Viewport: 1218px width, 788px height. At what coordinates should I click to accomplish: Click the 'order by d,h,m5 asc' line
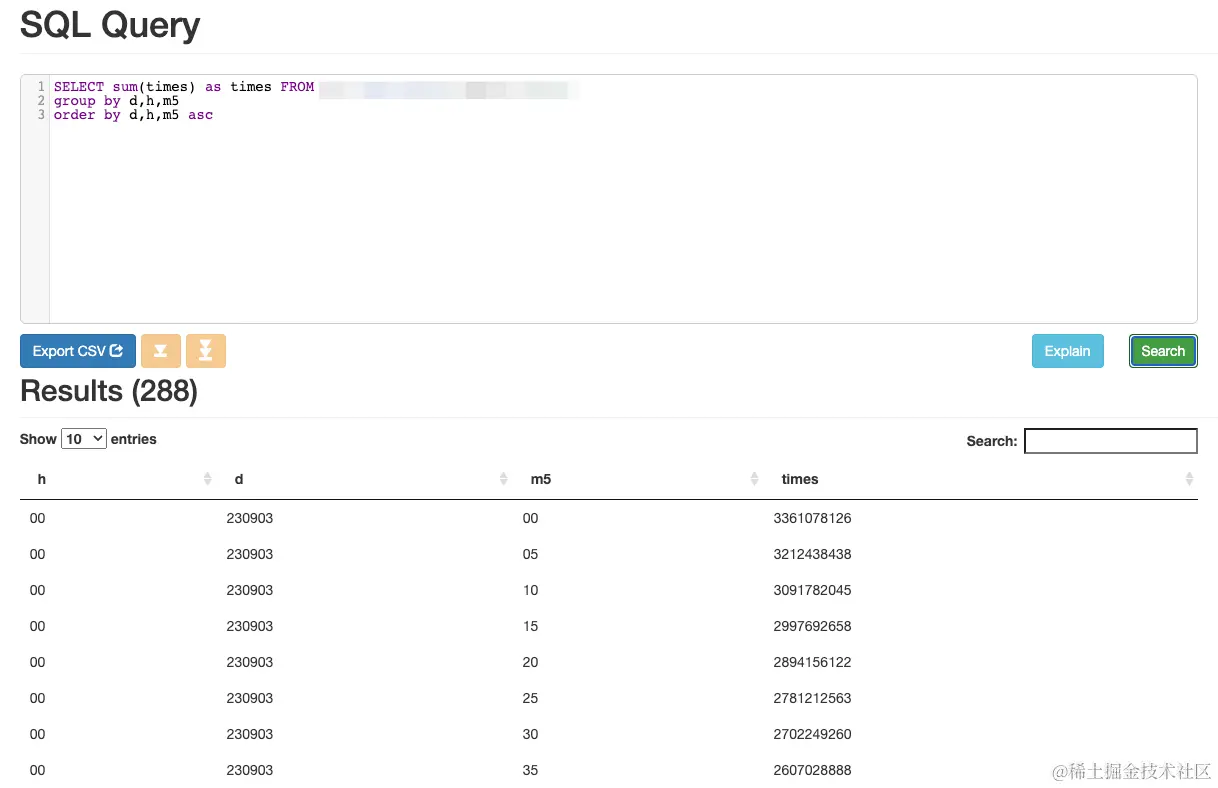[x=134, y=115]
